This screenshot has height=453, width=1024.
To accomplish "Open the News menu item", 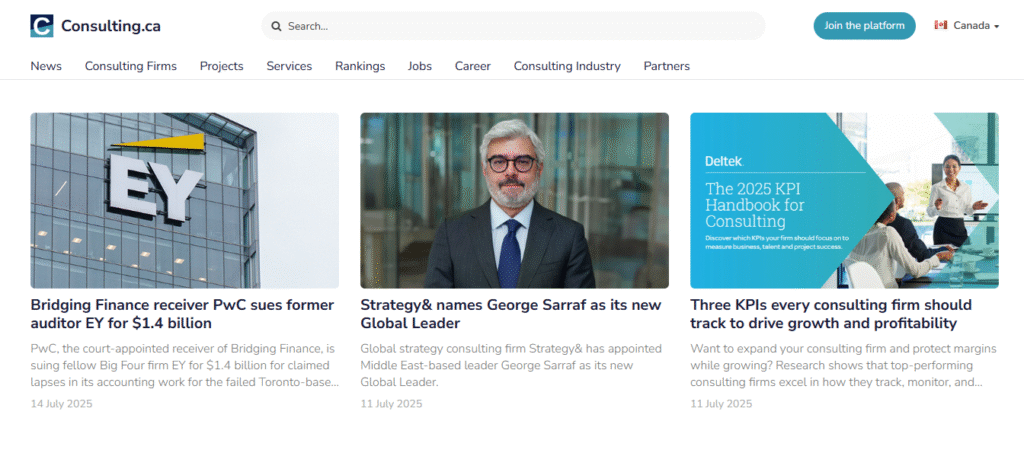I will pyautogui.click(x=46, y=66).
